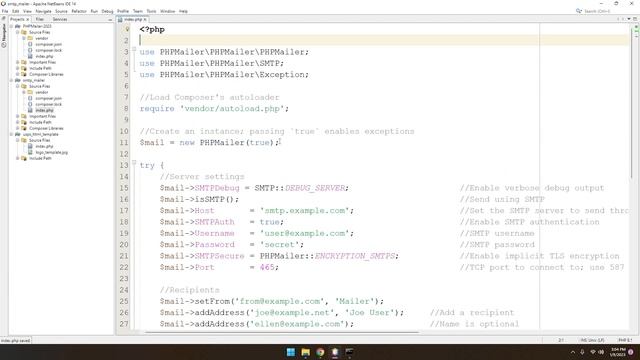Screen dimensions: 640x360
Task: Collapse Source Files under PHPMailer-2023
Action: click(x=18, y=32)
